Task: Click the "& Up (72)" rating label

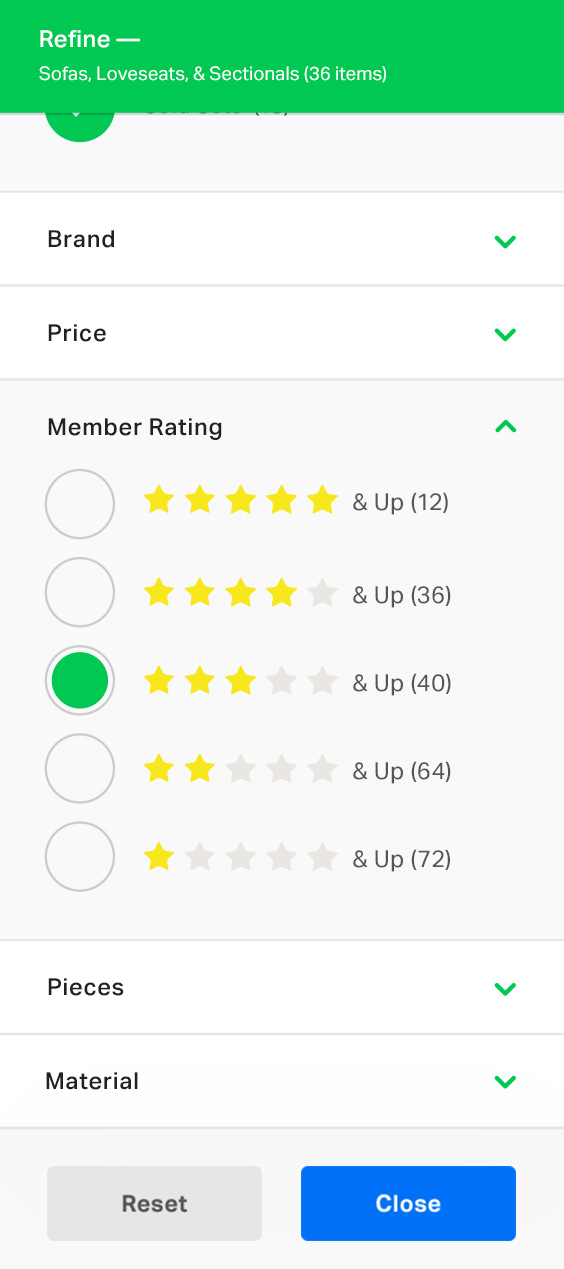Action: coord(402,859)
